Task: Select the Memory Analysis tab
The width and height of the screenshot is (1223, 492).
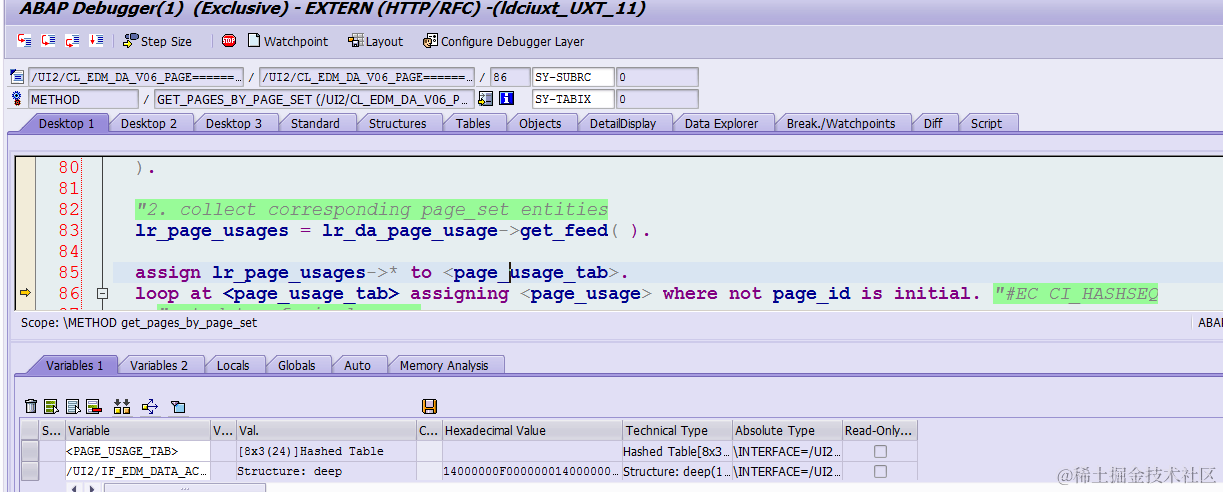Action: (x=444, y=365)
